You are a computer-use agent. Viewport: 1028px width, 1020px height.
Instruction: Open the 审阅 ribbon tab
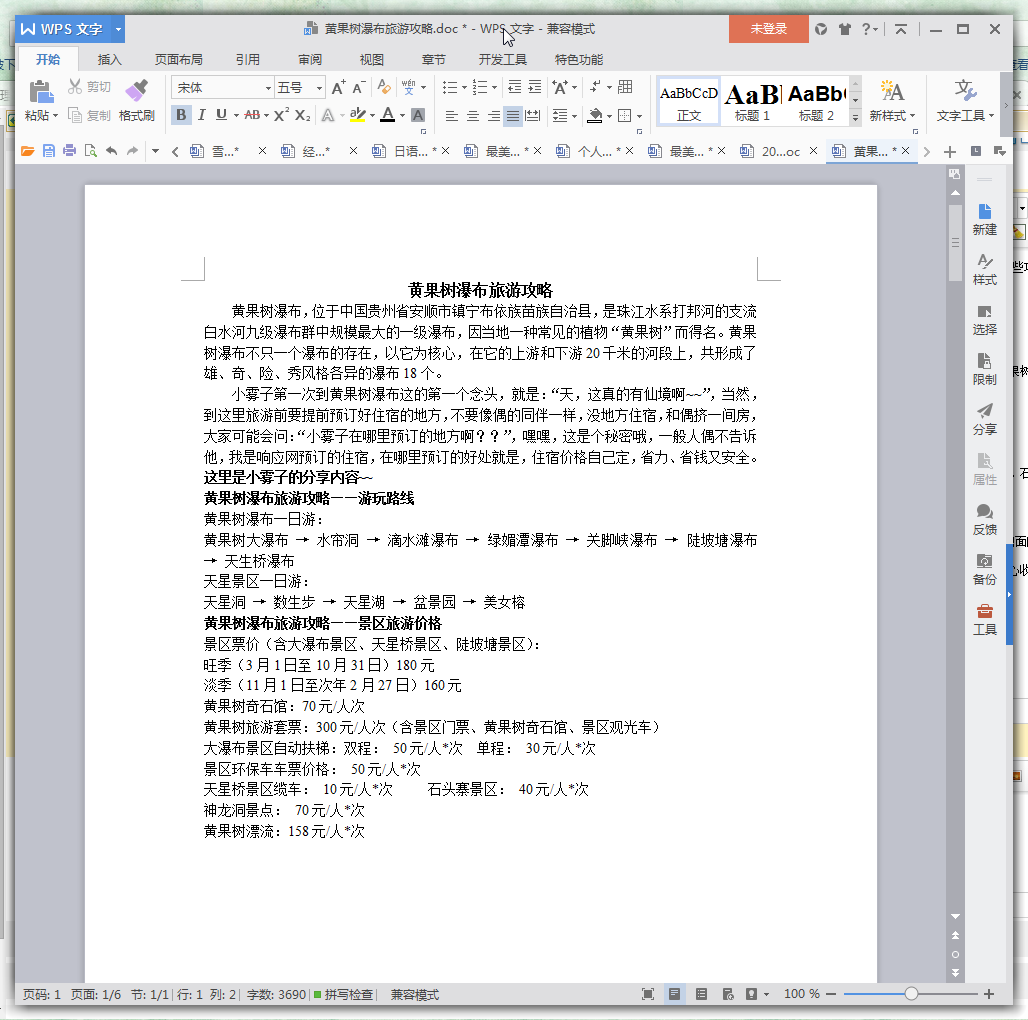pos(309,60)
